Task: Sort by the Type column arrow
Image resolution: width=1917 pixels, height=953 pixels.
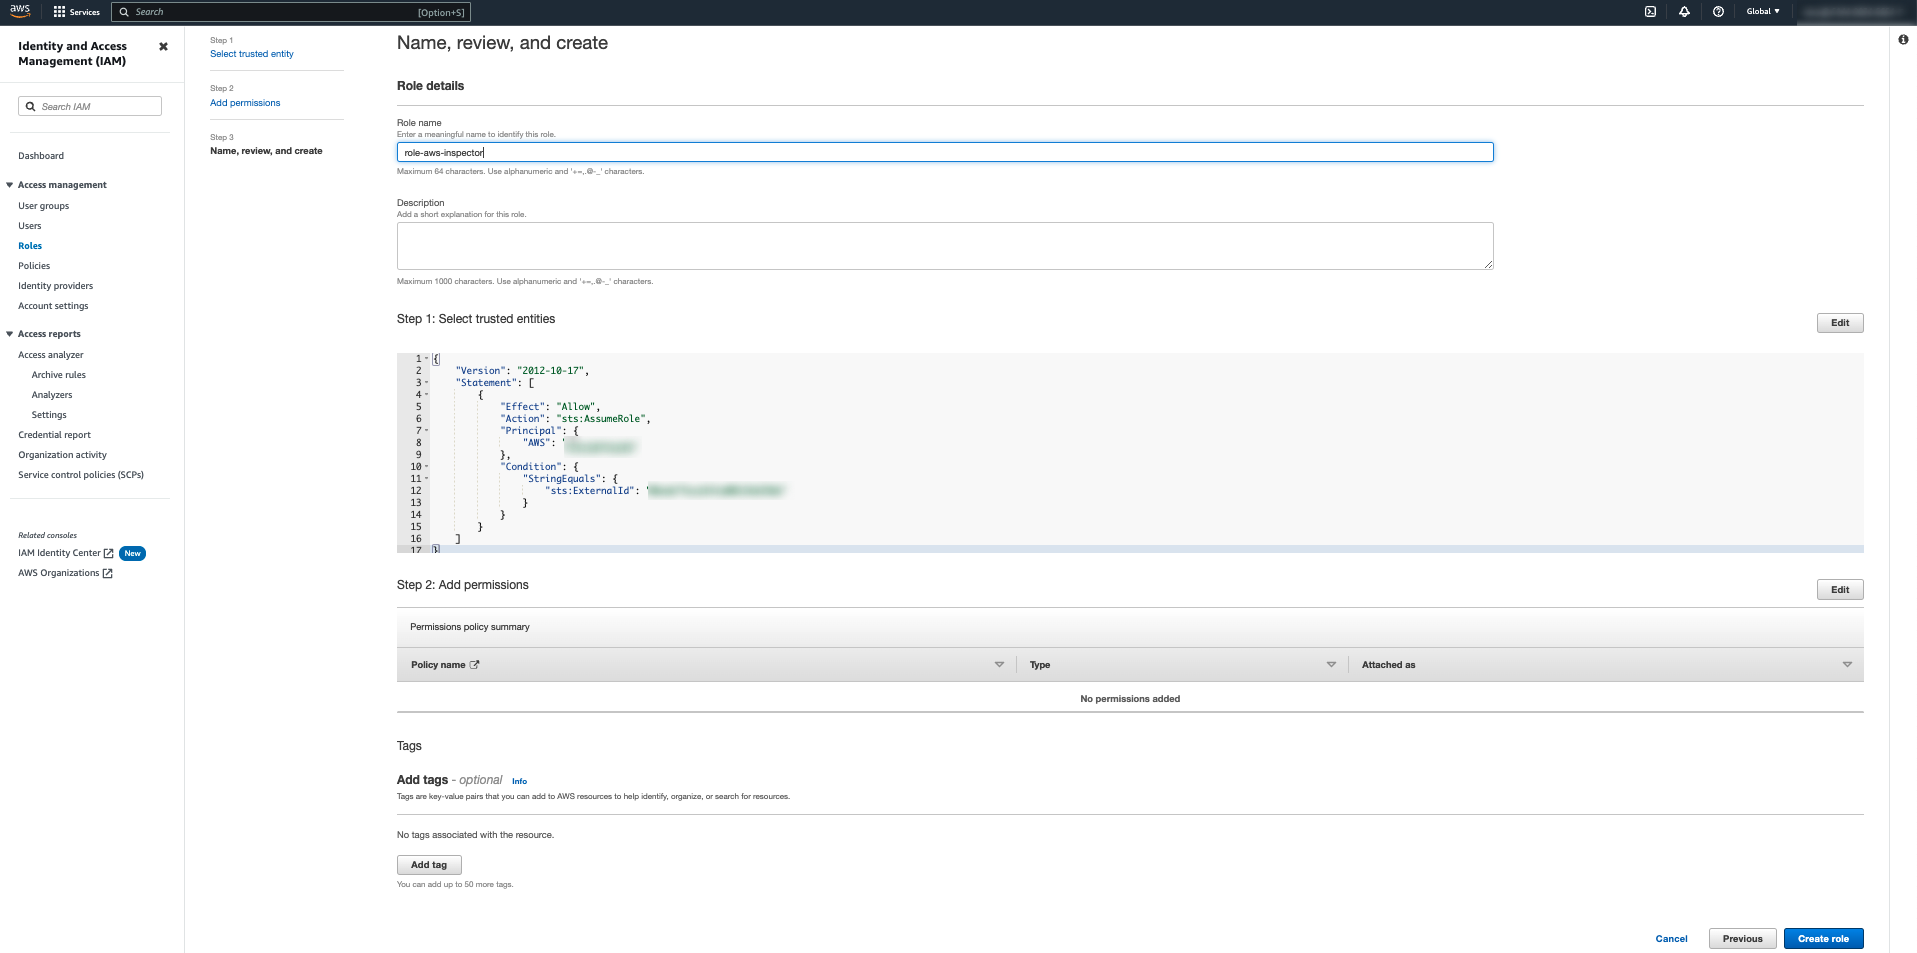Action: pos(1331,664)
